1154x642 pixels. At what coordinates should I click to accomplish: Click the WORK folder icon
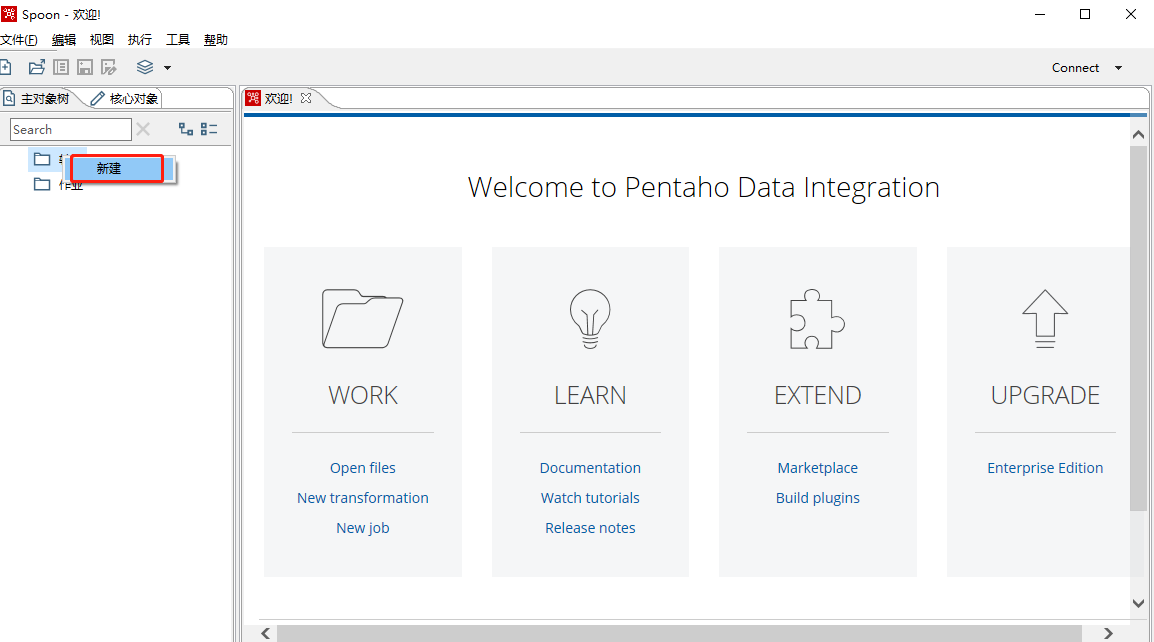coord(363,319)
